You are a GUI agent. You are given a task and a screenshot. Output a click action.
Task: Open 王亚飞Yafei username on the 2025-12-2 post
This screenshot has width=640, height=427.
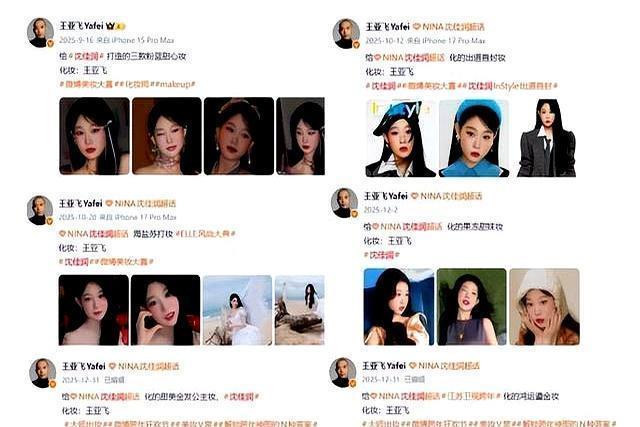pyautogui.click(x=385, y=196)
